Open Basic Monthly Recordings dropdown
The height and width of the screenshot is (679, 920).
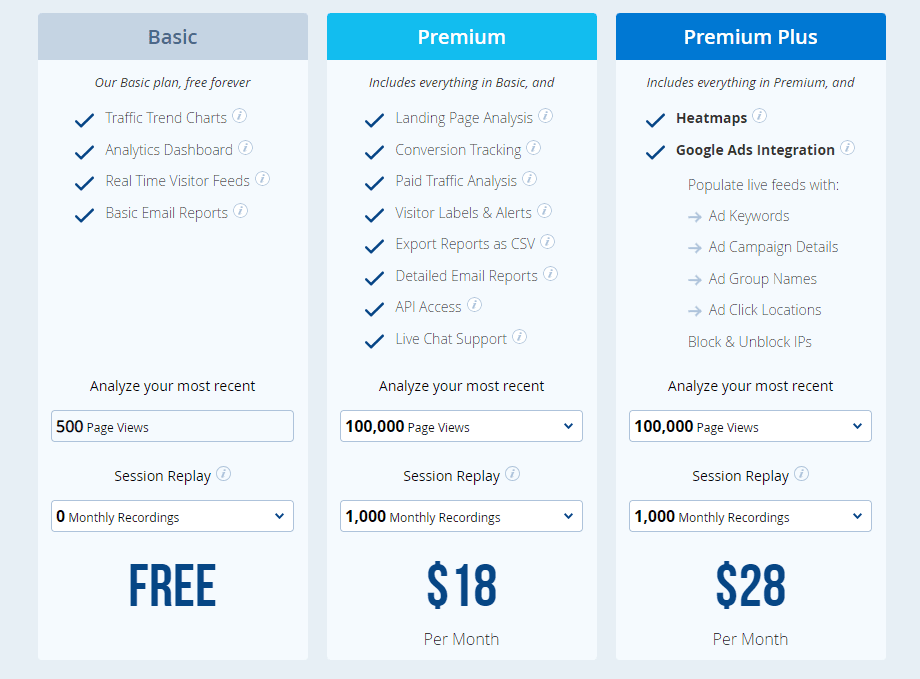(x=172, y=516)
